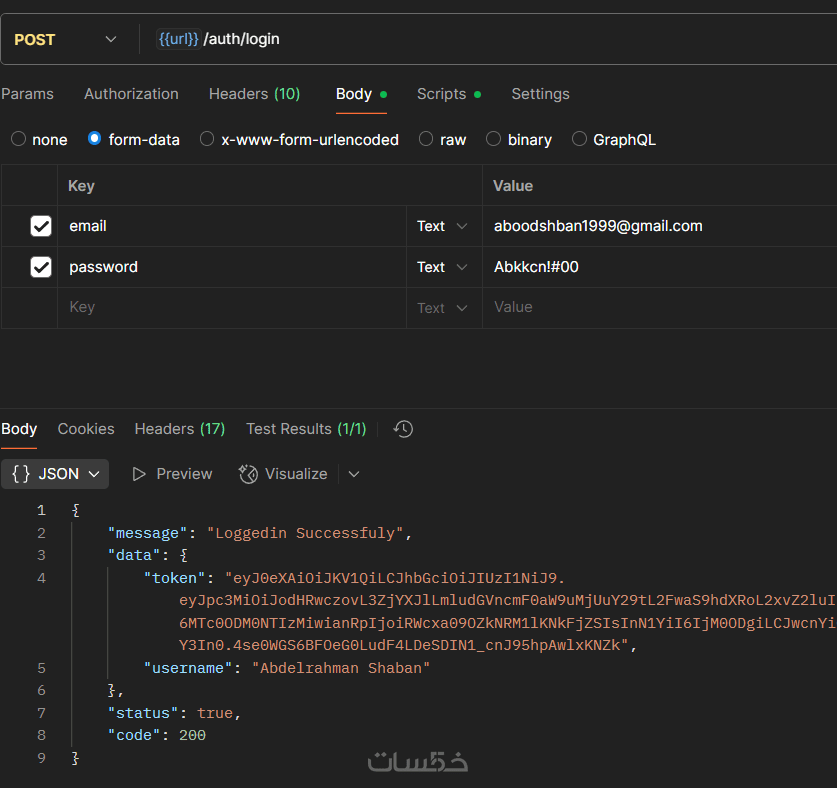837x788 pixels.
Task: Open the request Headers (10) tab
Action: tap(254, 94)
